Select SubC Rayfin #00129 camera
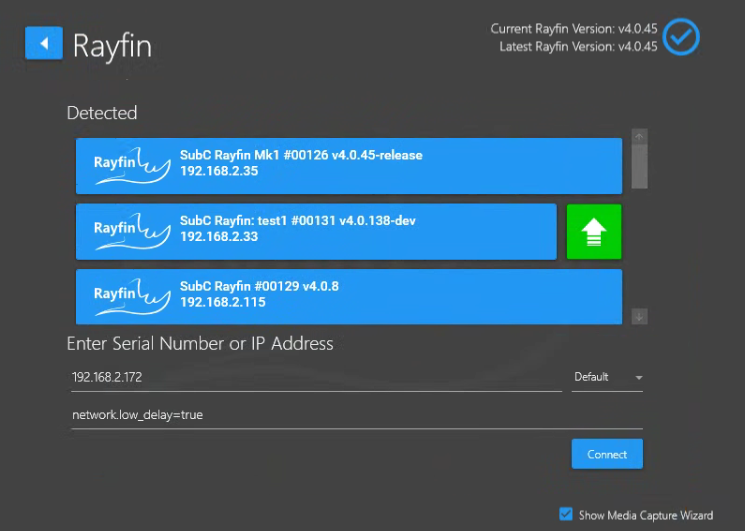This screenshot has height=531, width=746. click(400, 296)
